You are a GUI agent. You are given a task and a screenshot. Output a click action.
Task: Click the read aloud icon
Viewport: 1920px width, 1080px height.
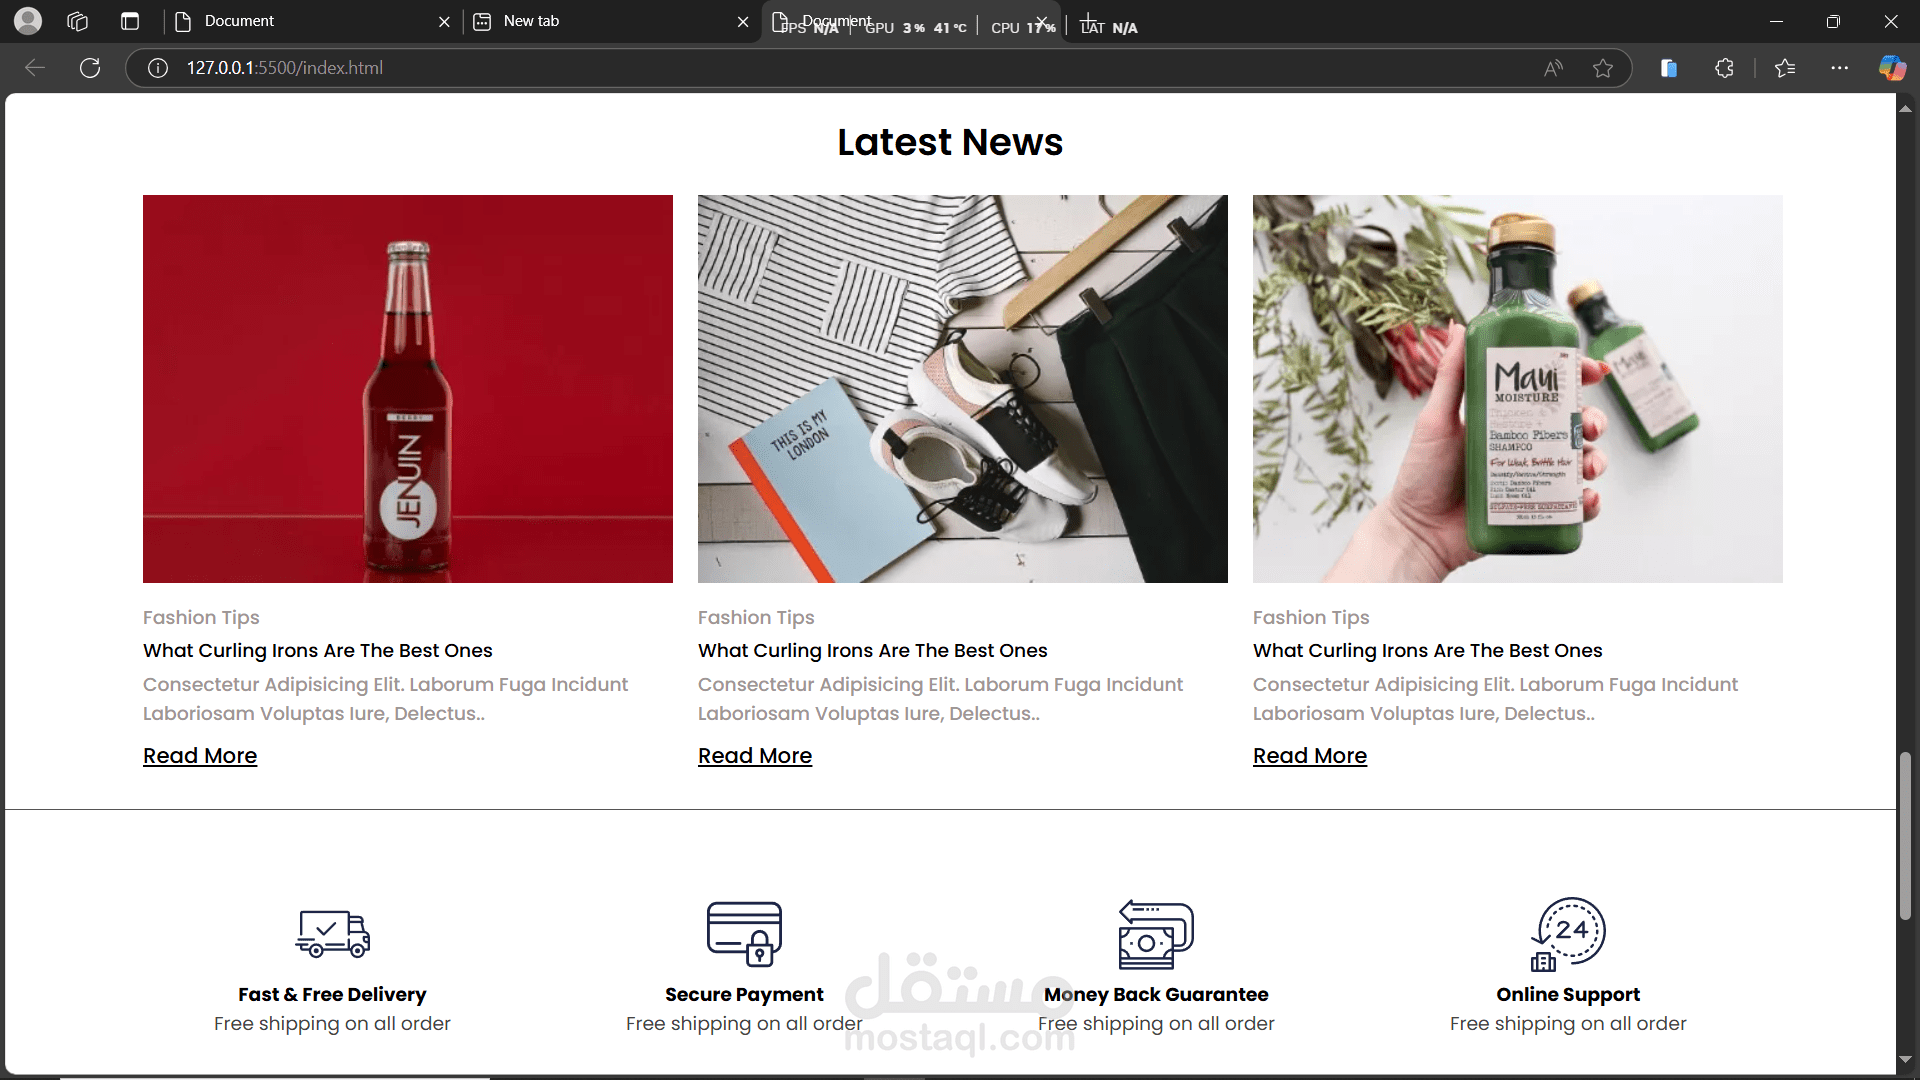click(x=1553, y=68)
